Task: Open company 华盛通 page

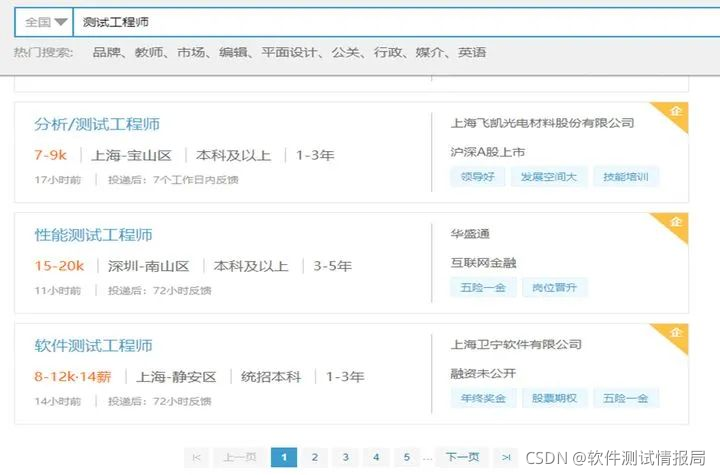Action: pos(470,234)
